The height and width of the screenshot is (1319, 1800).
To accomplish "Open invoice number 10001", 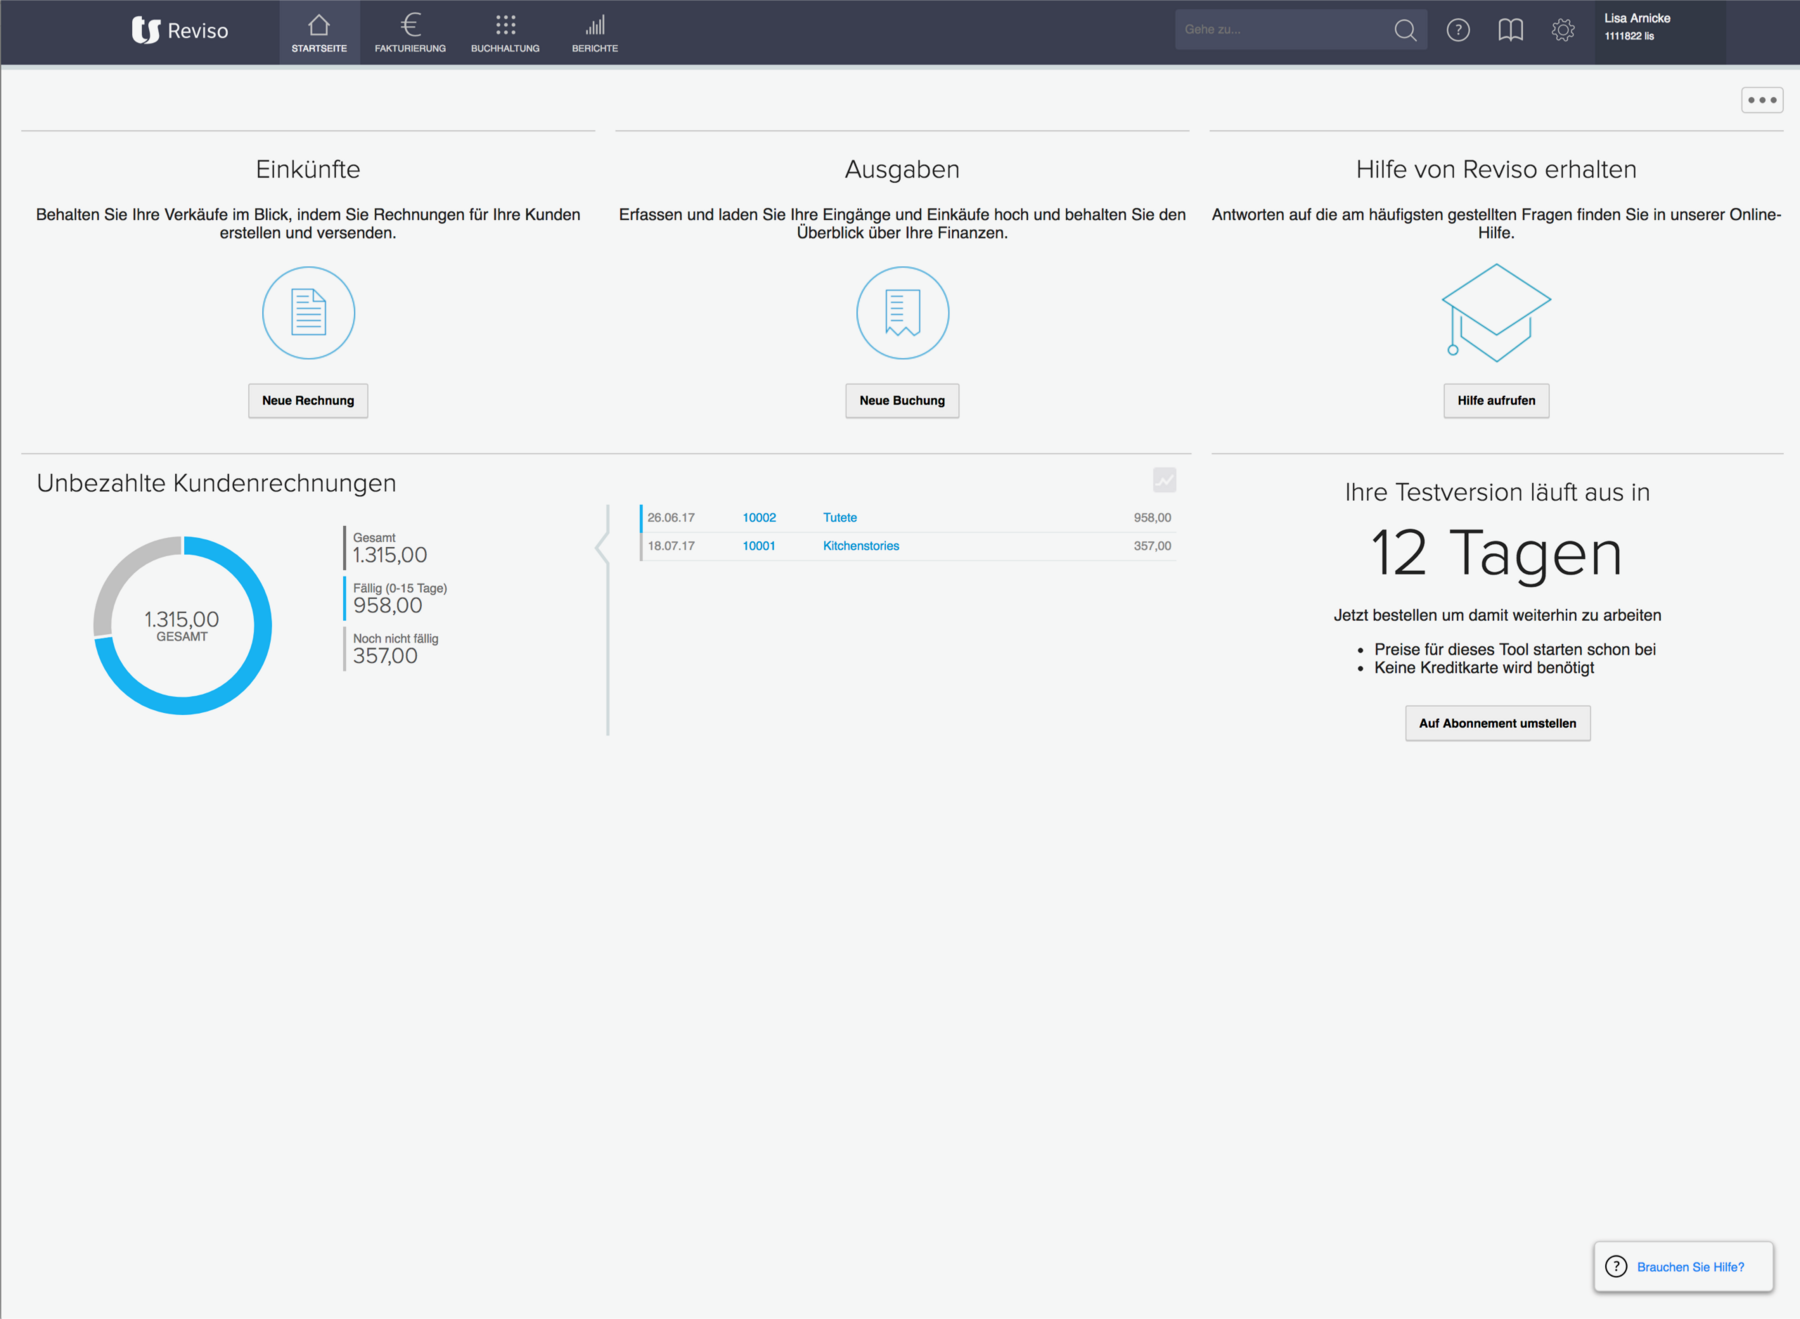I will pyautogui.click(x=759, y=546).
